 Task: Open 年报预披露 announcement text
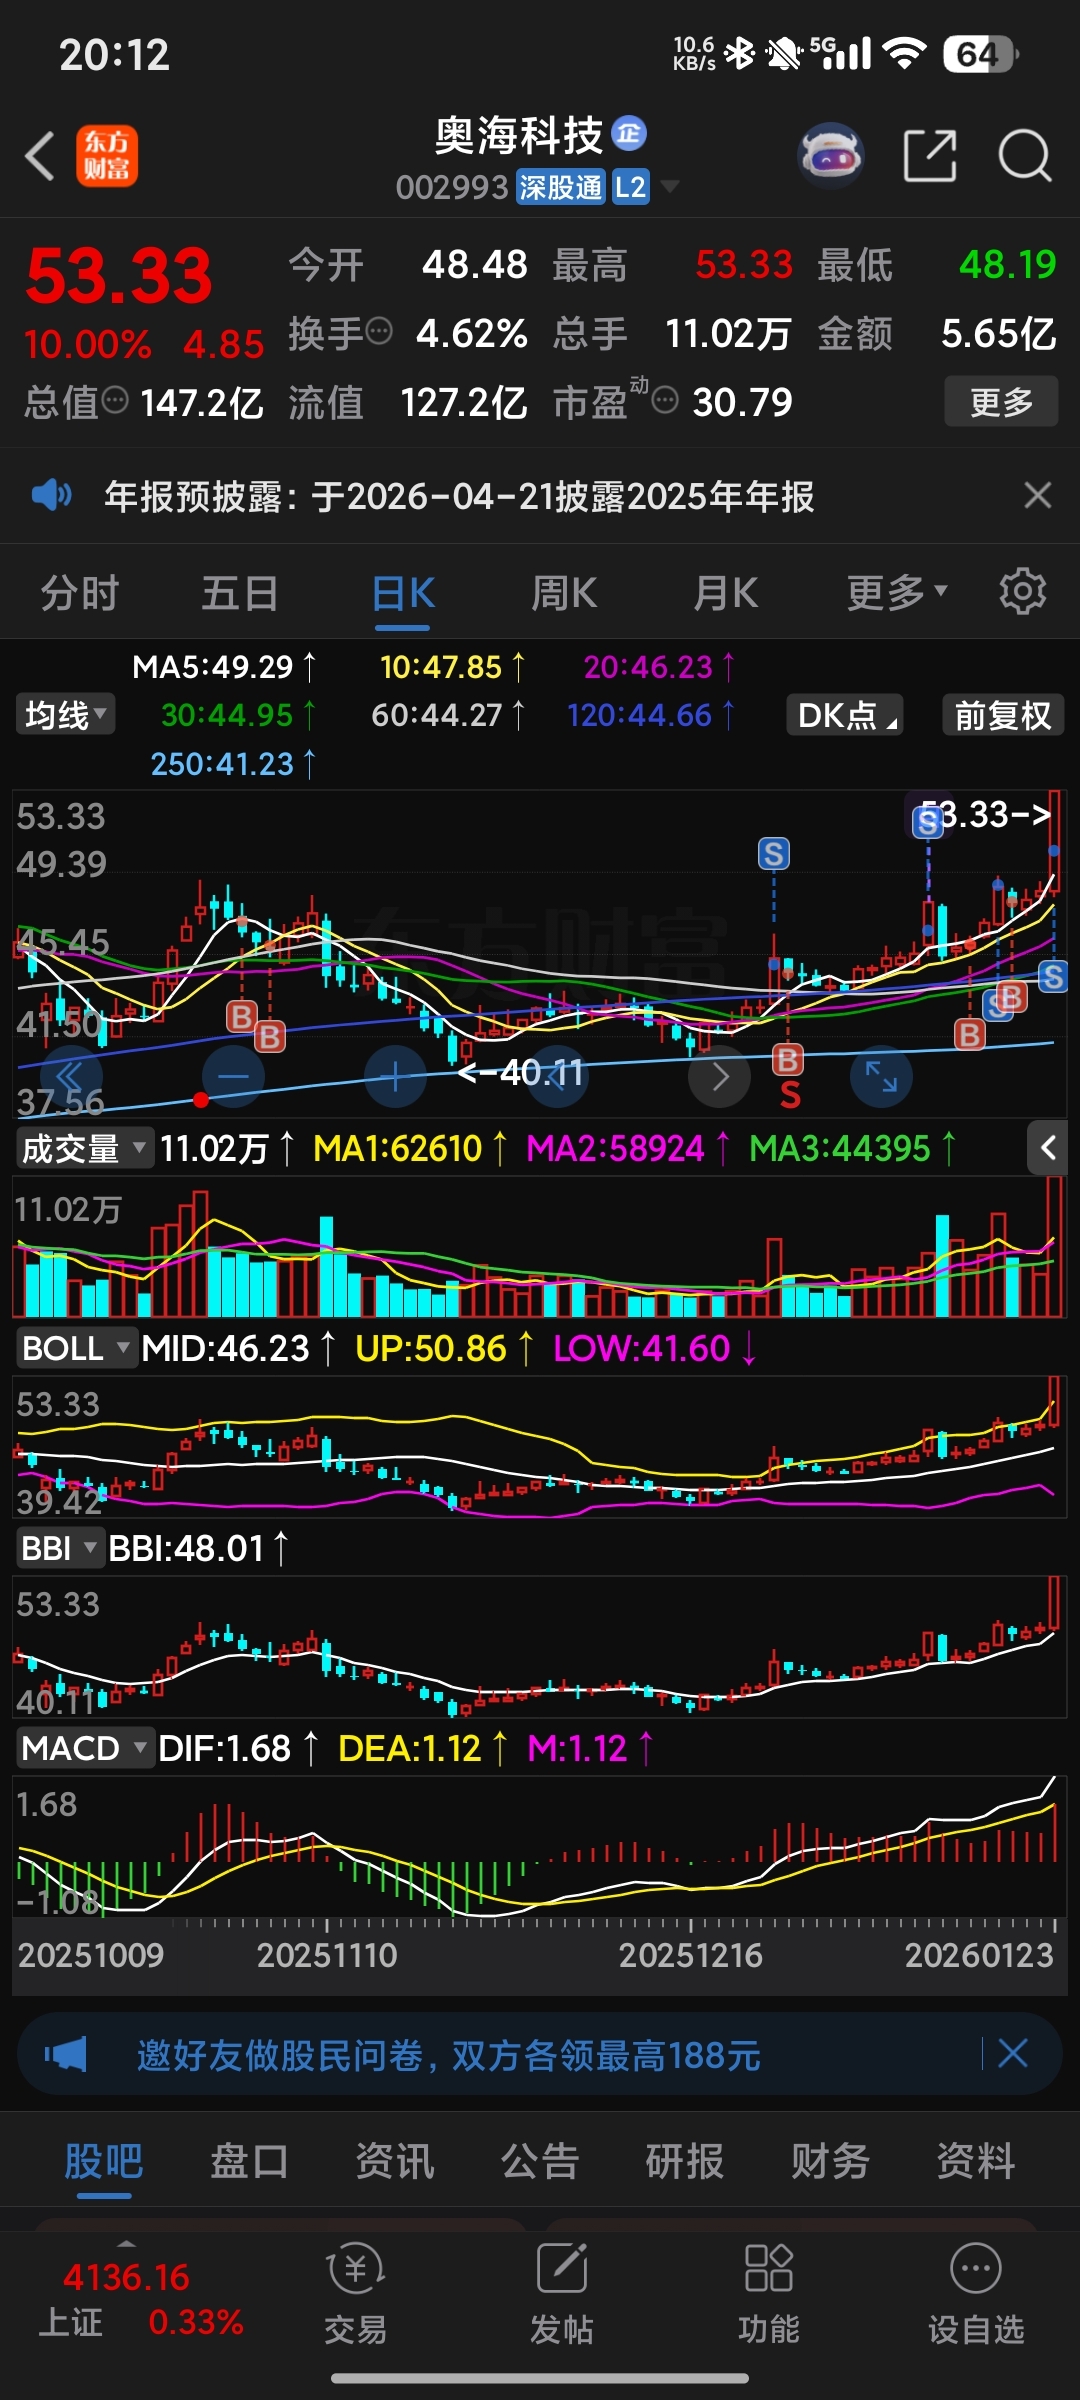click(x=459, y=496)
